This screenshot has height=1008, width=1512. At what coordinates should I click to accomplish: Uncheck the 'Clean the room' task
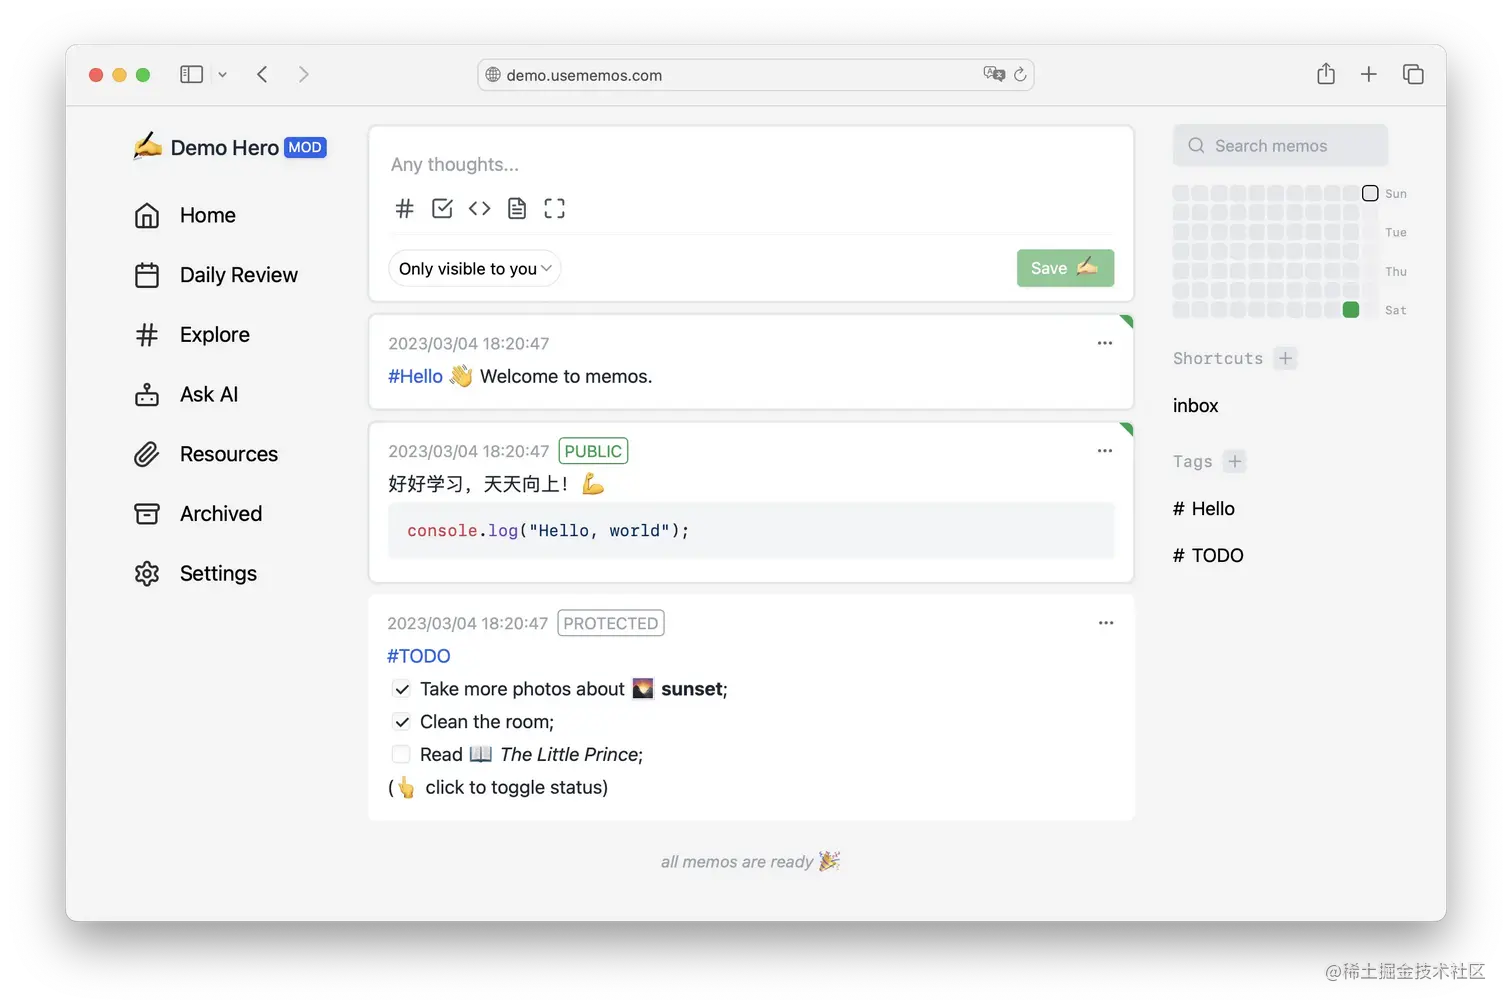[x=401, y=721]
